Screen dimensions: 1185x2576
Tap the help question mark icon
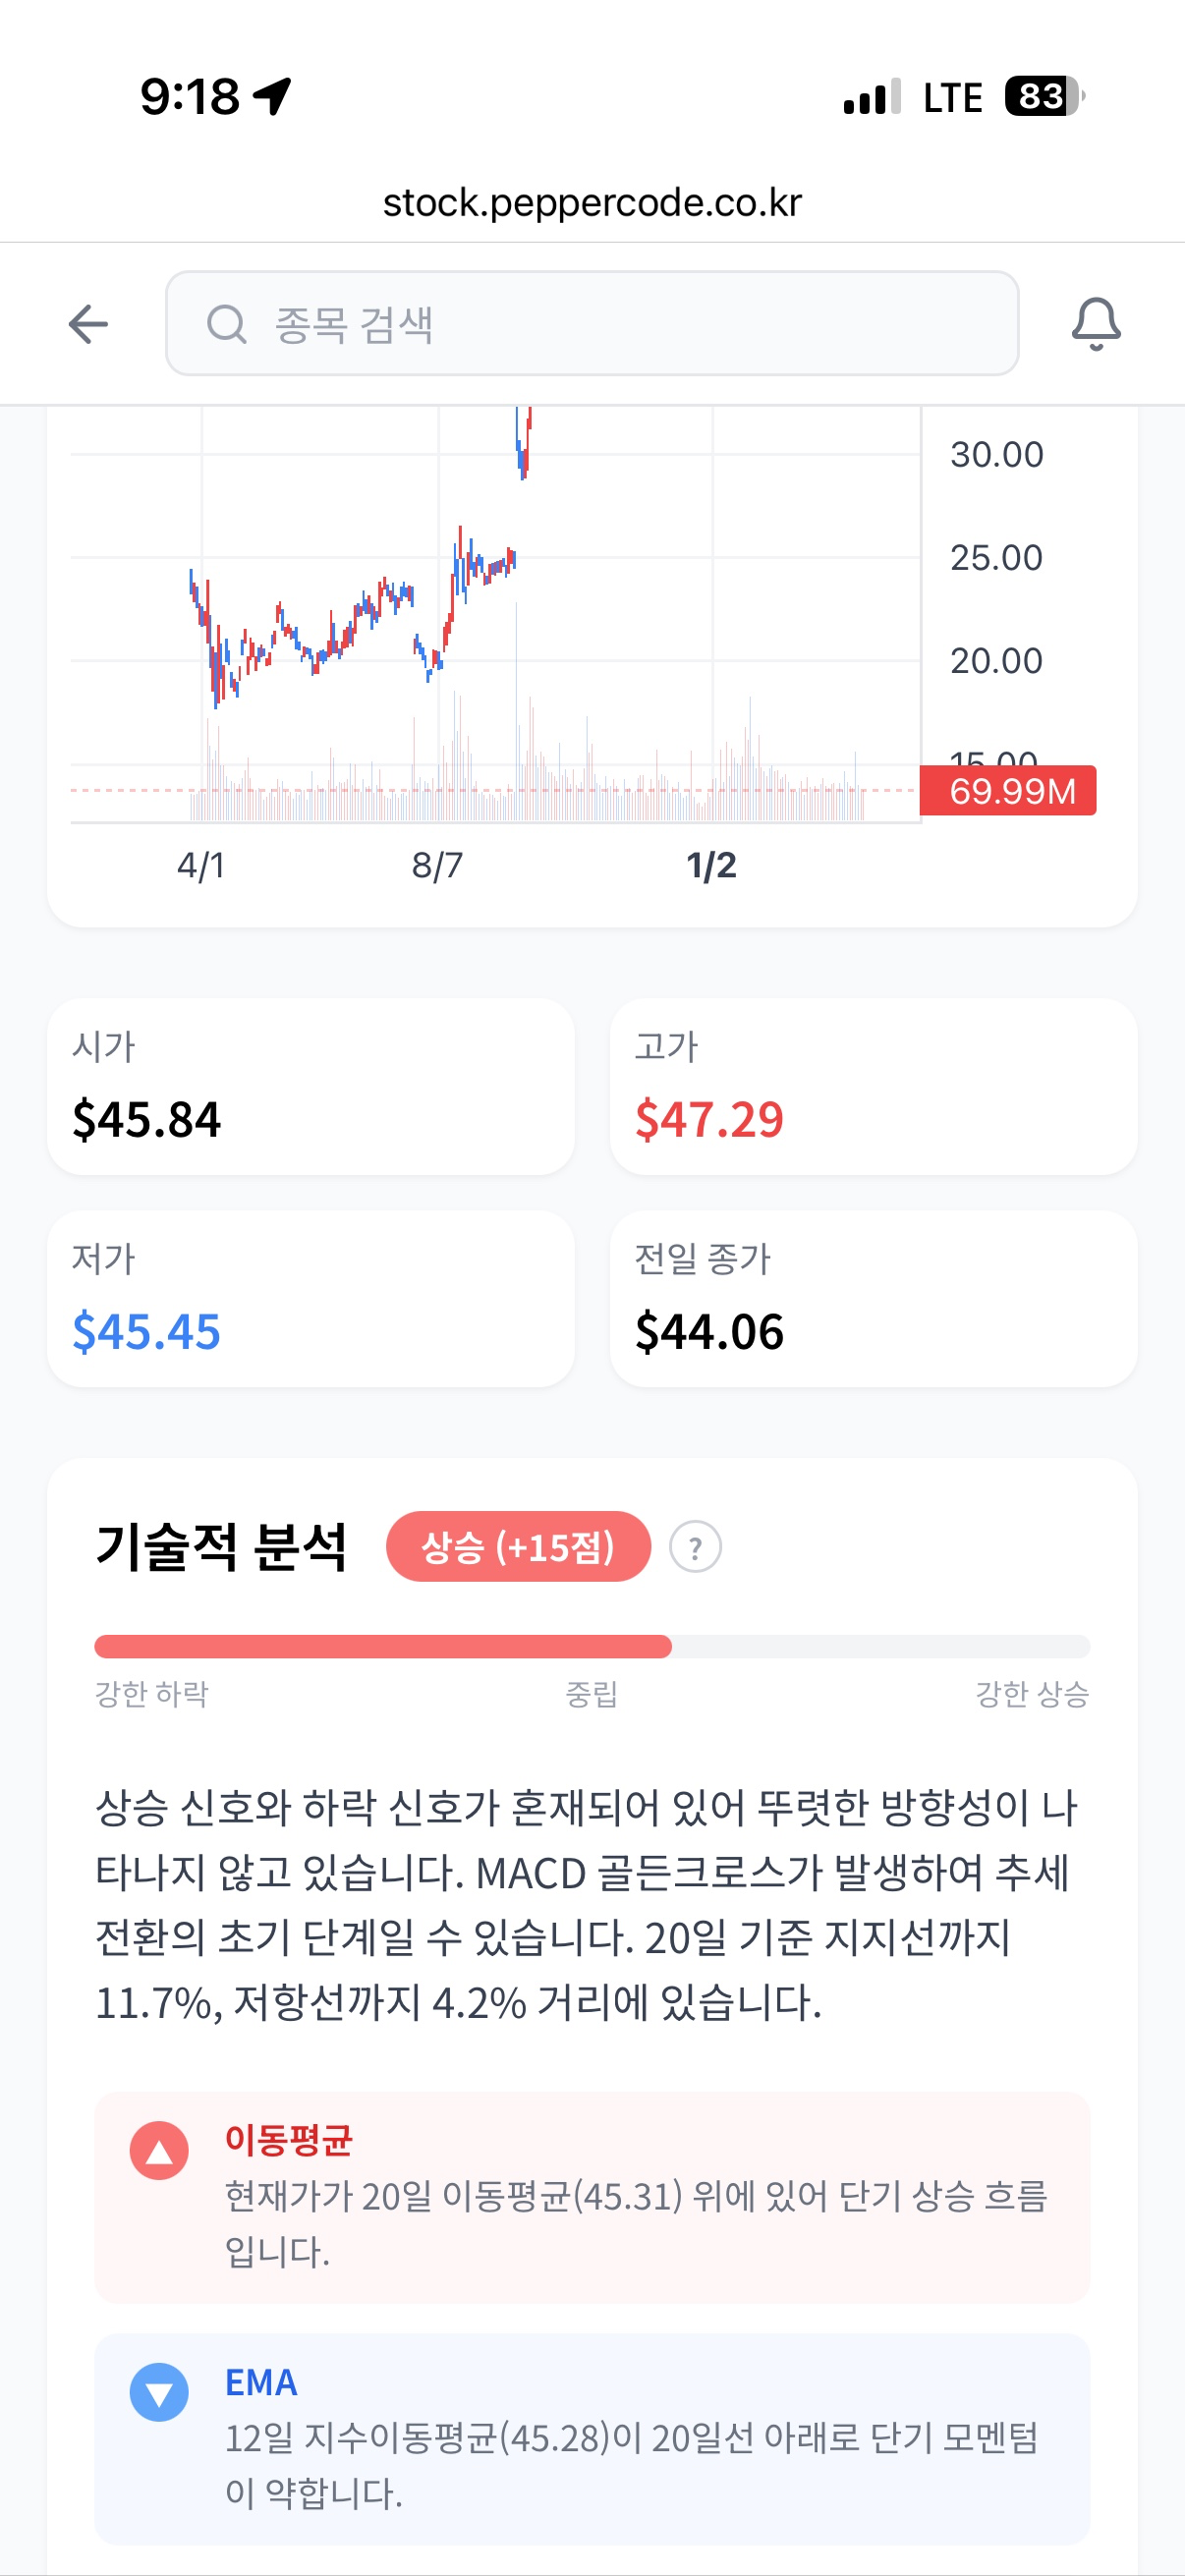[695, 1547]
